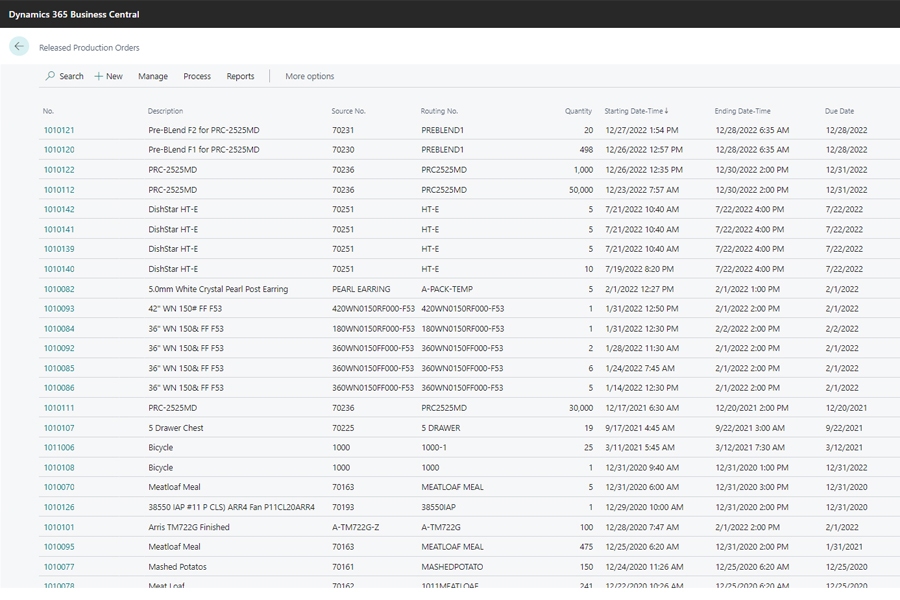Select due date 1/31/2021
900x600 pixels.
tap(844, 547)
